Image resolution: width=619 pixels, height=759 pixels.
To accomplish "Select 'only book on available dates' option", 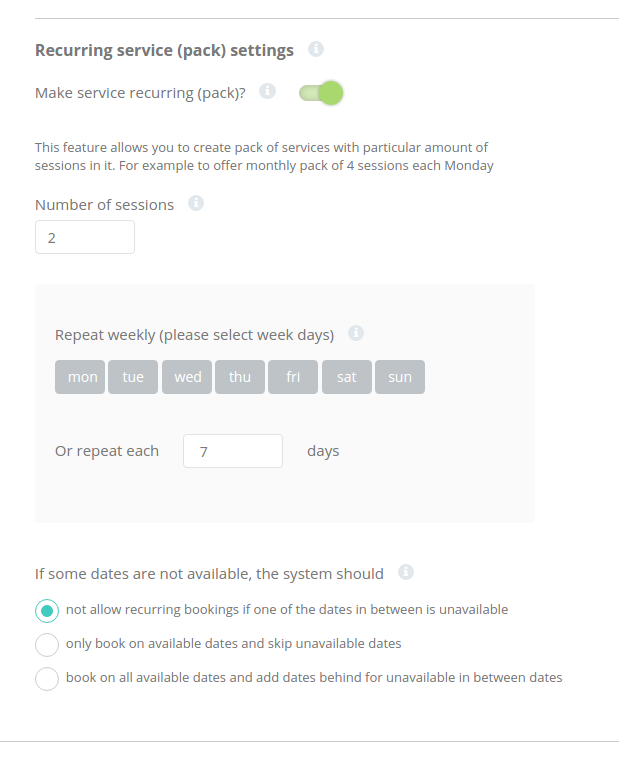I will coord(47,644).
